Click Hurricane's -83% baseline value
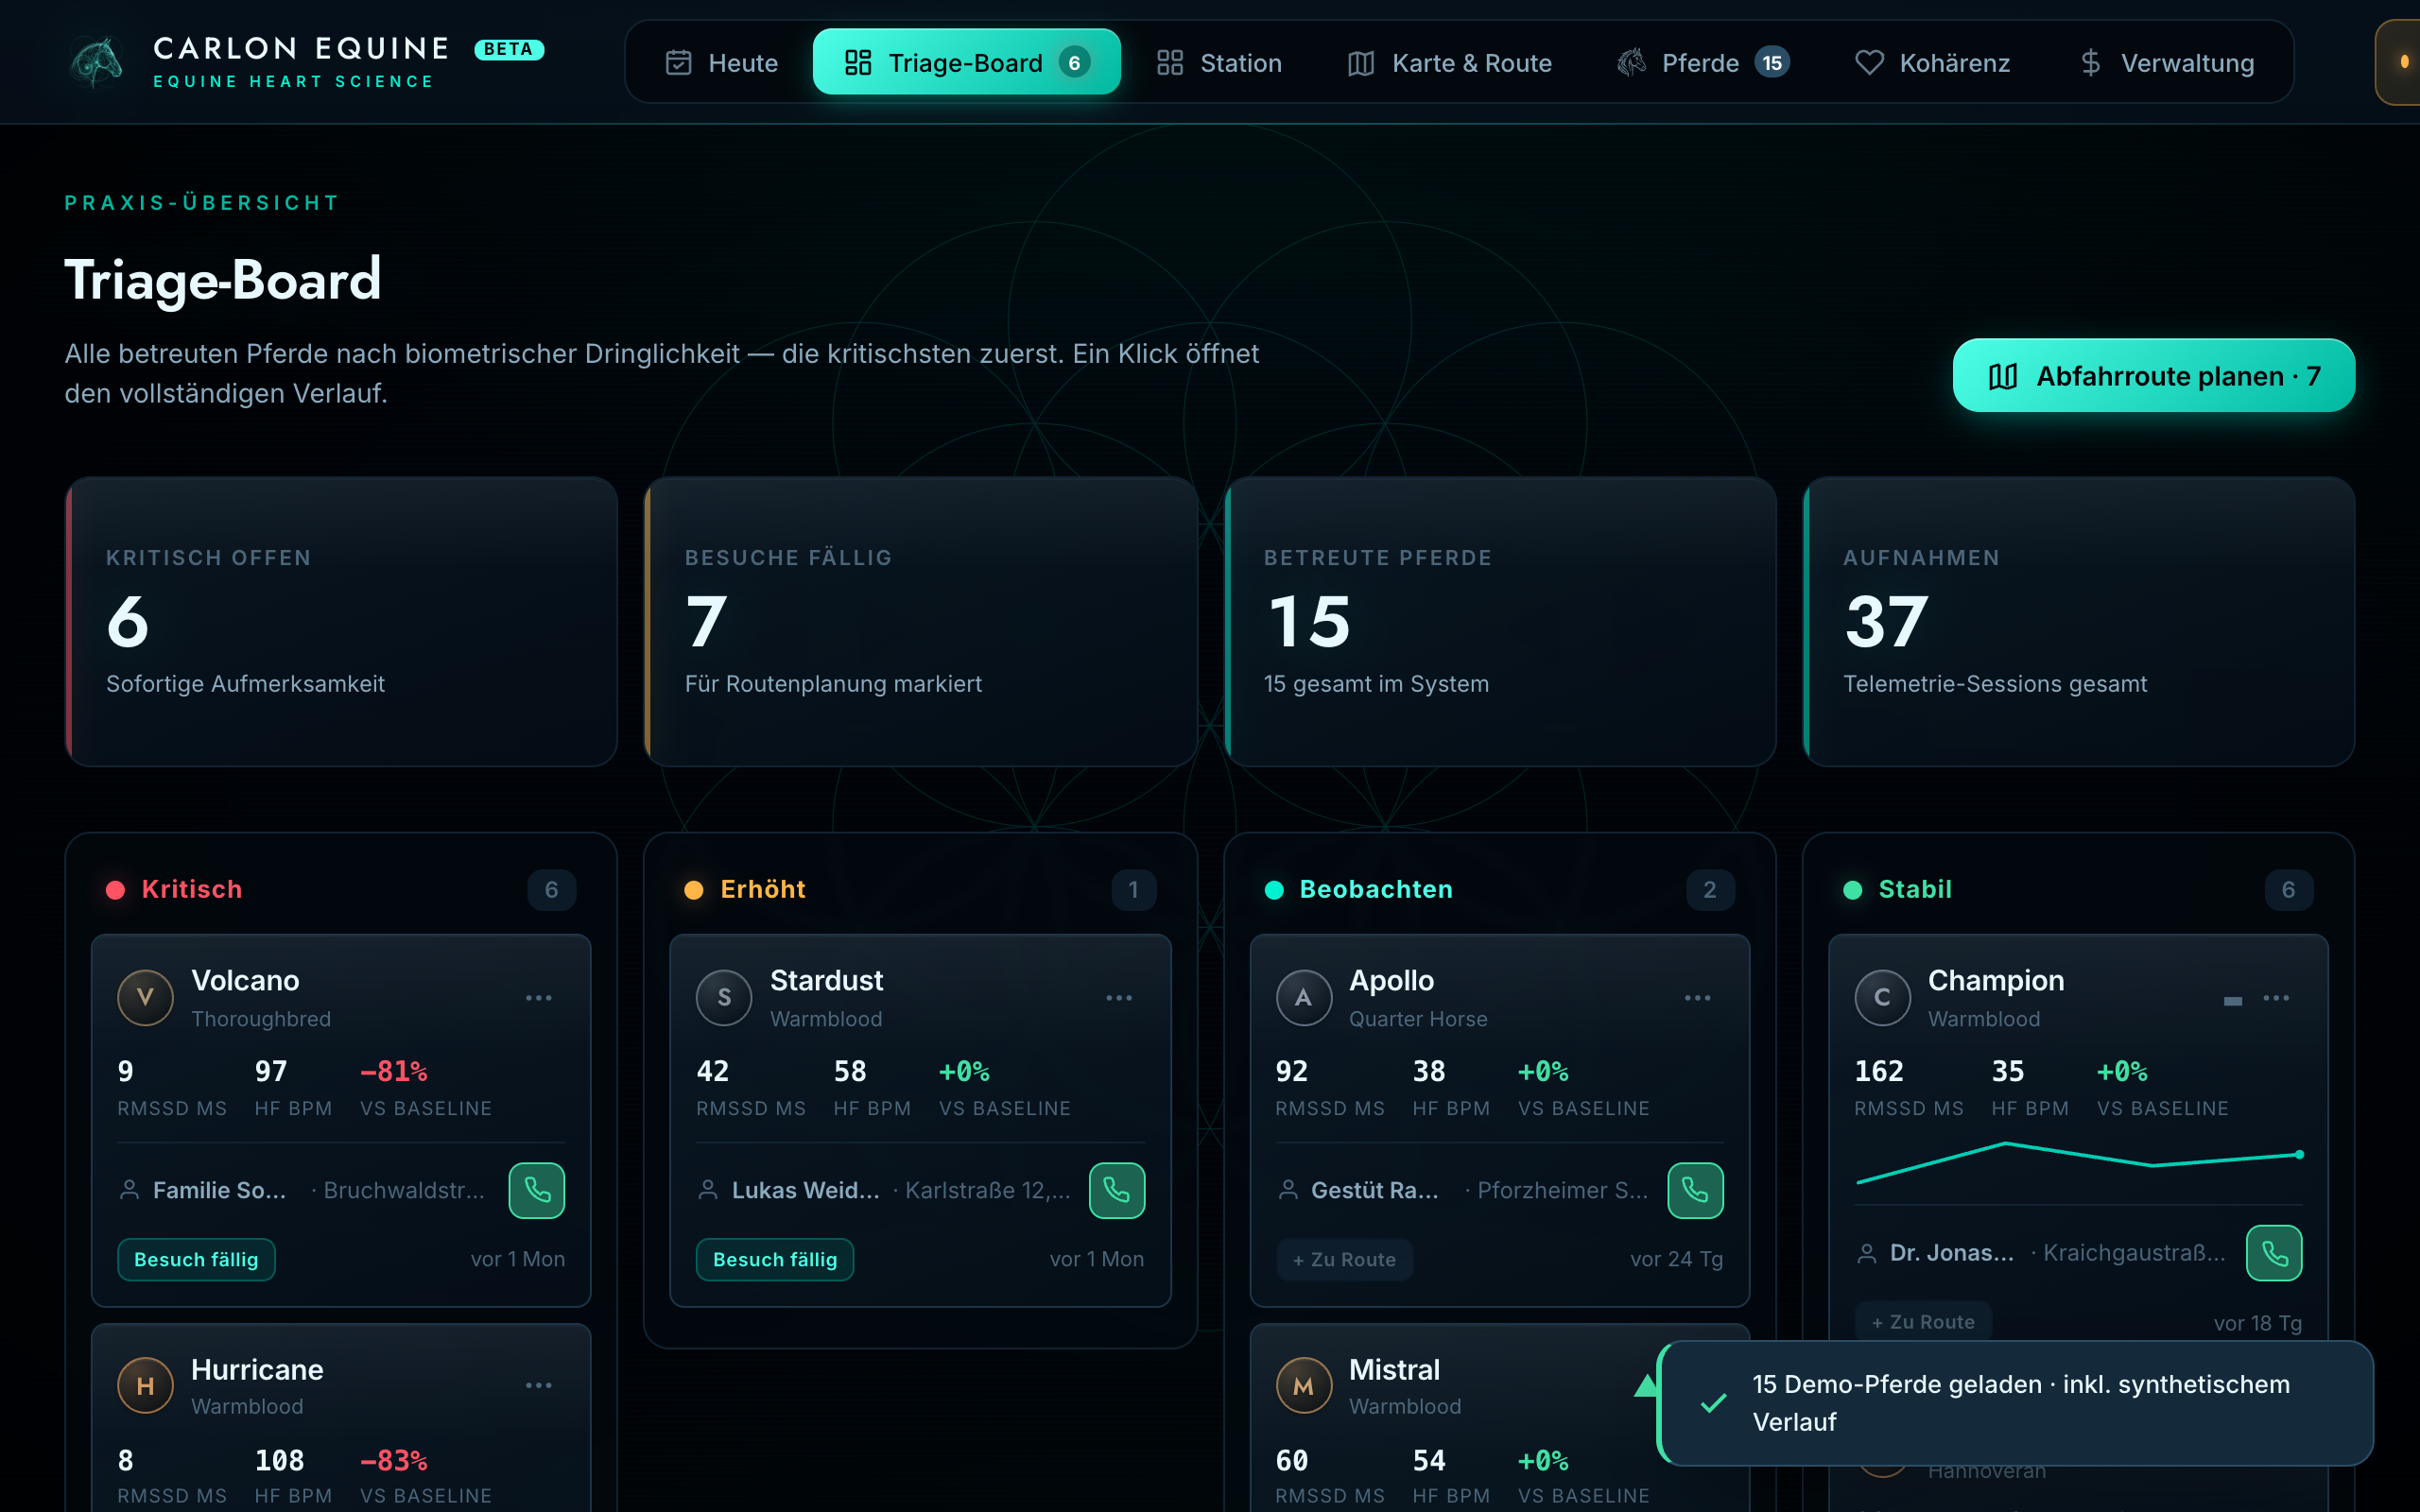The image size is (2420, 1512). (393, 1460)
